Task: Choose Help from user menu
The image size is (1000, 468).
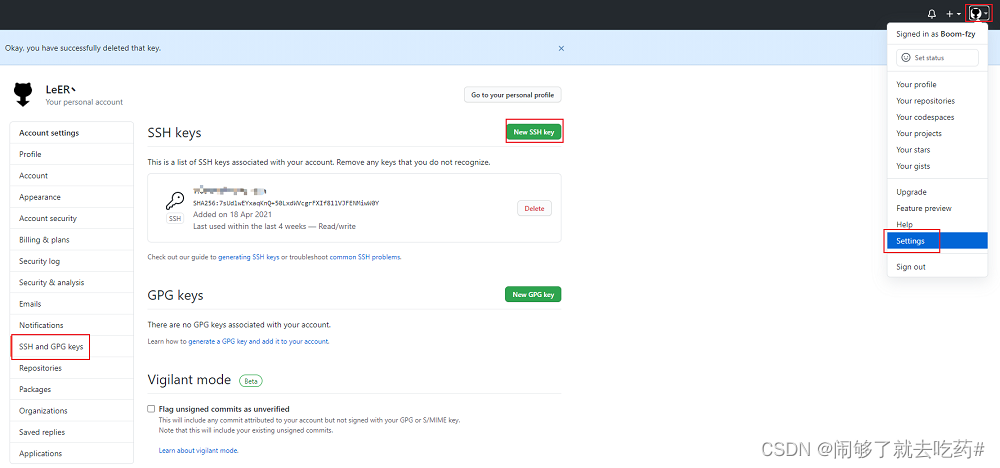Action: 937,224
